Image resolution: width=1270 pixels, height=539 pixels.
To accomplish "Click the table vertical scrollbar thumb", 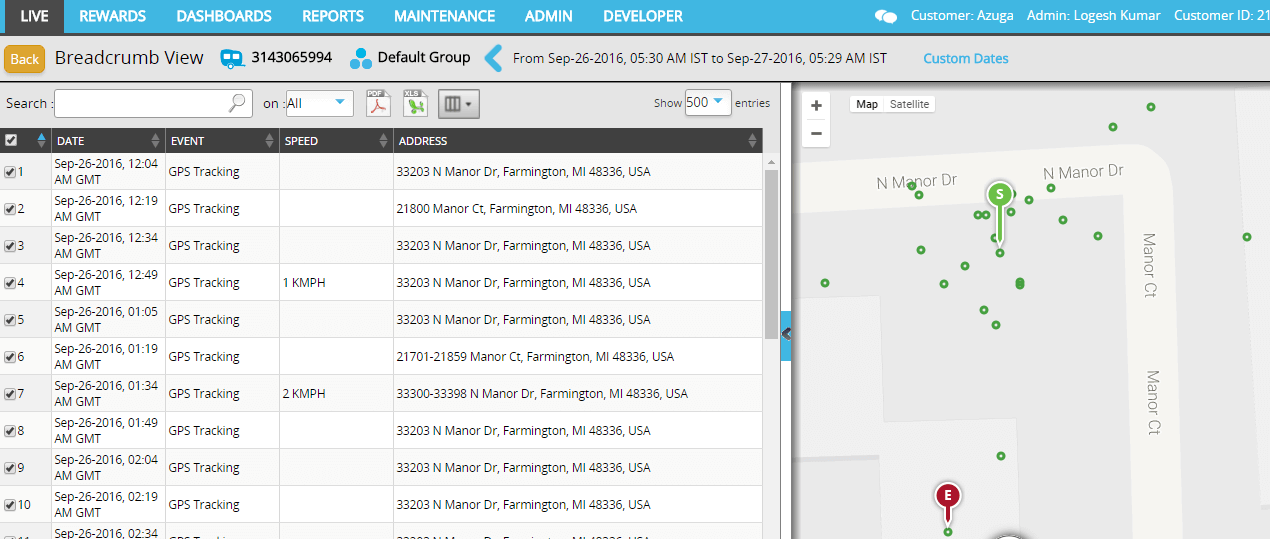I will (x=771, y=253).
